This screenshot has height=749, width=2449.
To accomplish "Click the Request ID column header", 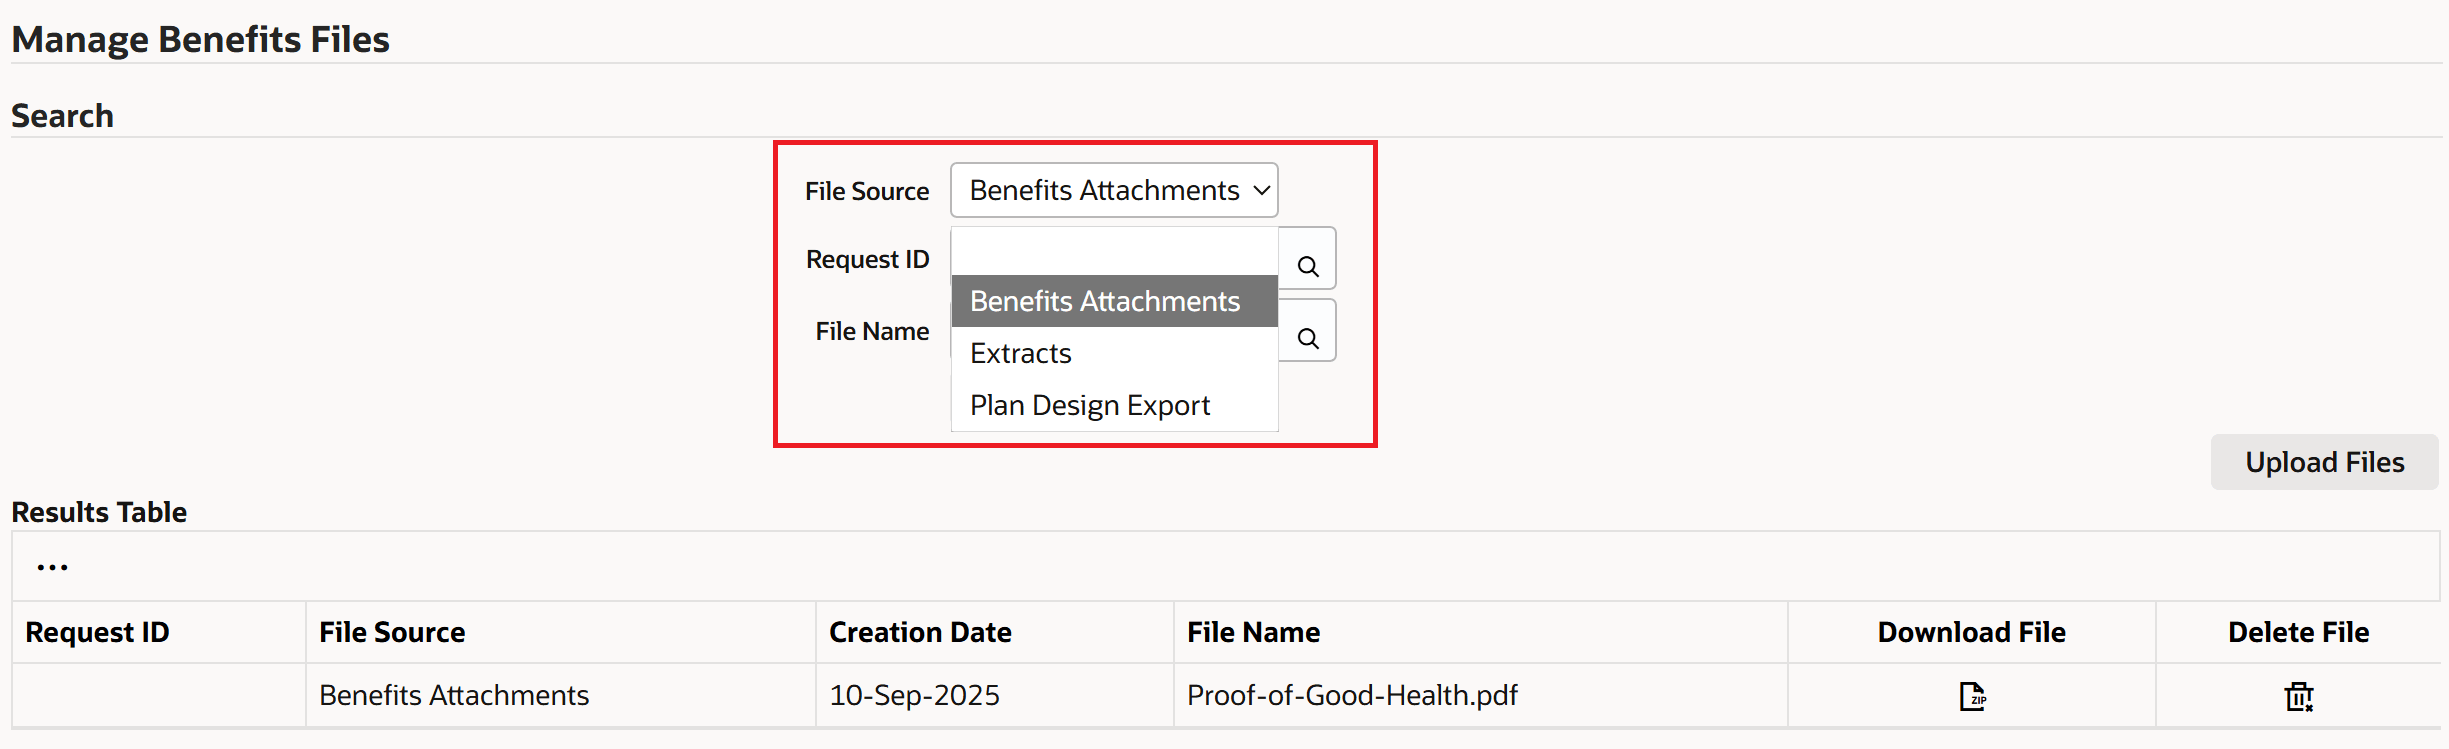I will (97, 632).
